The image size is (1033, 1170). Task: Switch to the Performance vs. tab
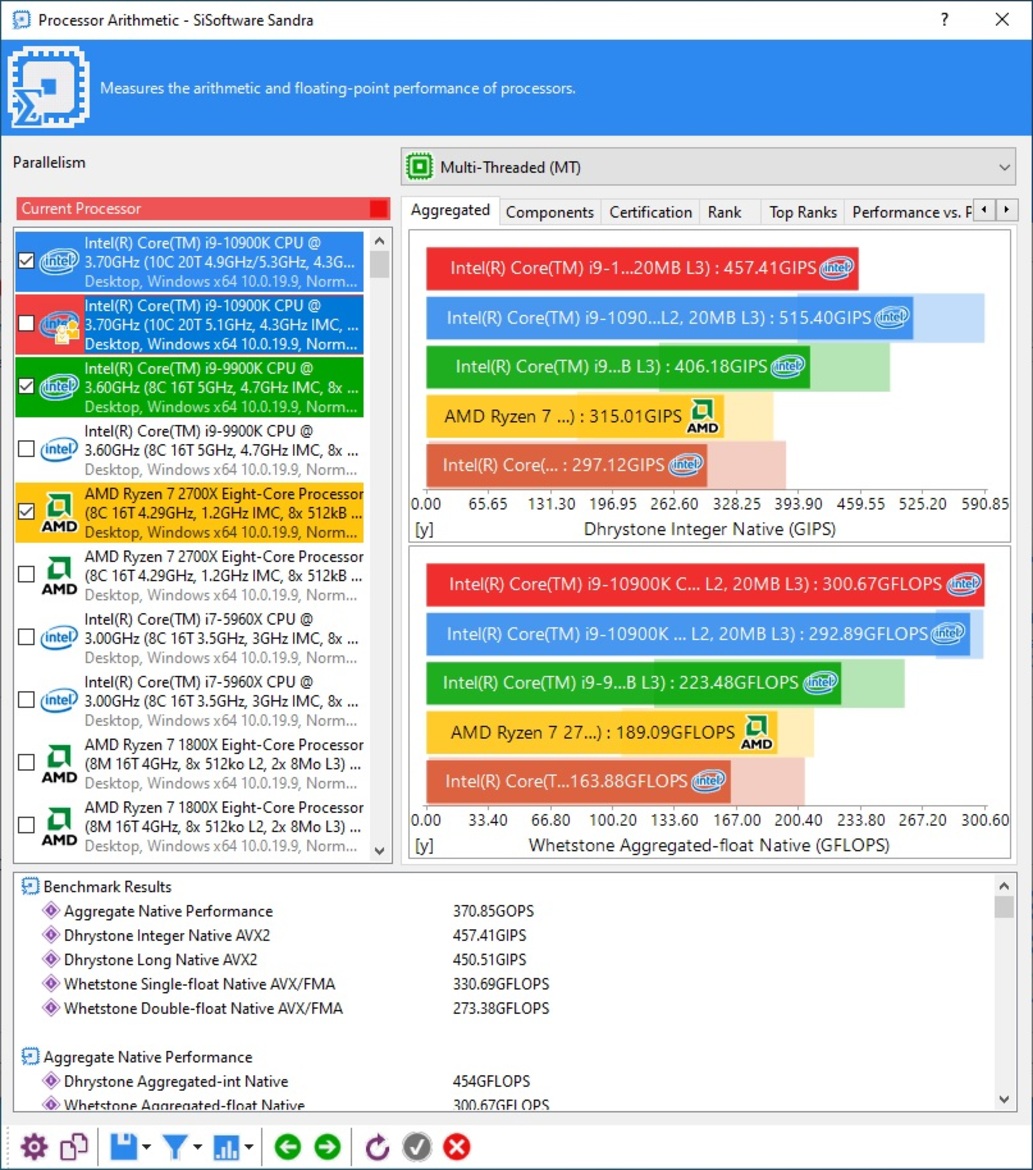909,212
